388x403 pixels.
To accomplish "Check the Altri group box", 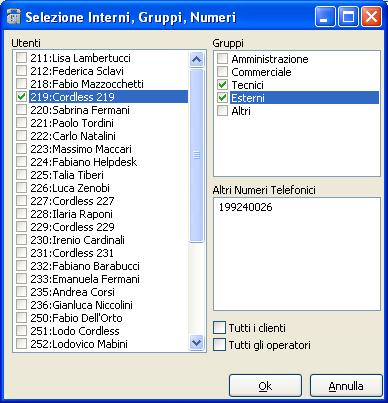I will pyautogui.click(x=222, y=111).
